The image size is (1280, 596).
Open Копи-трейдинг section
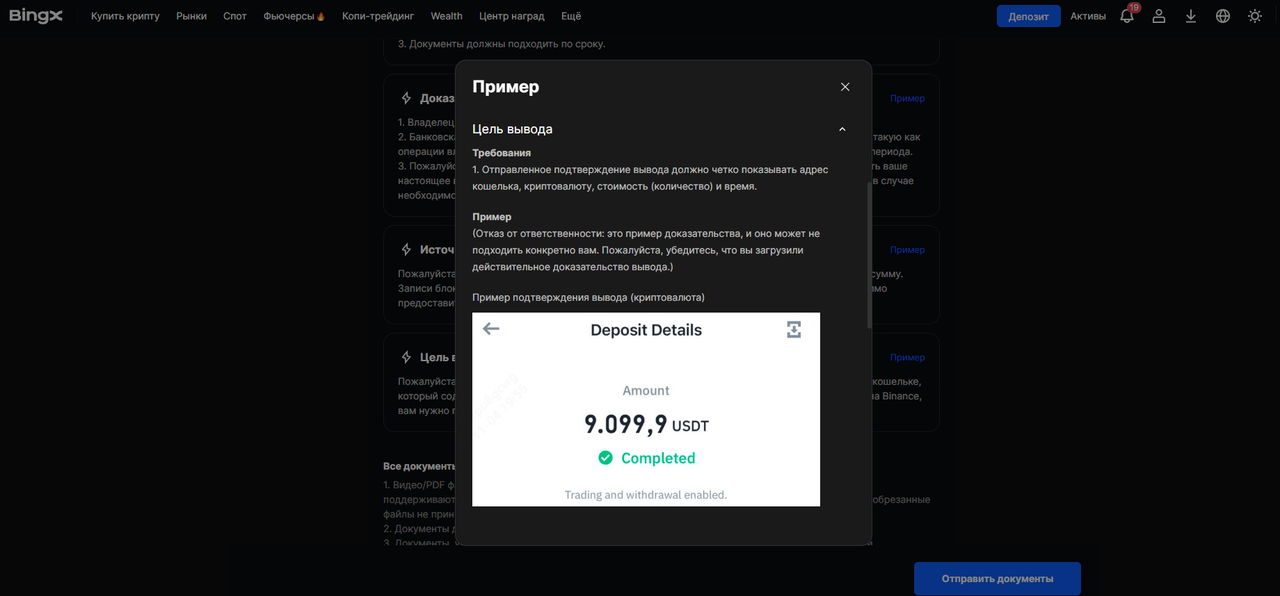[x=378, y=16]
